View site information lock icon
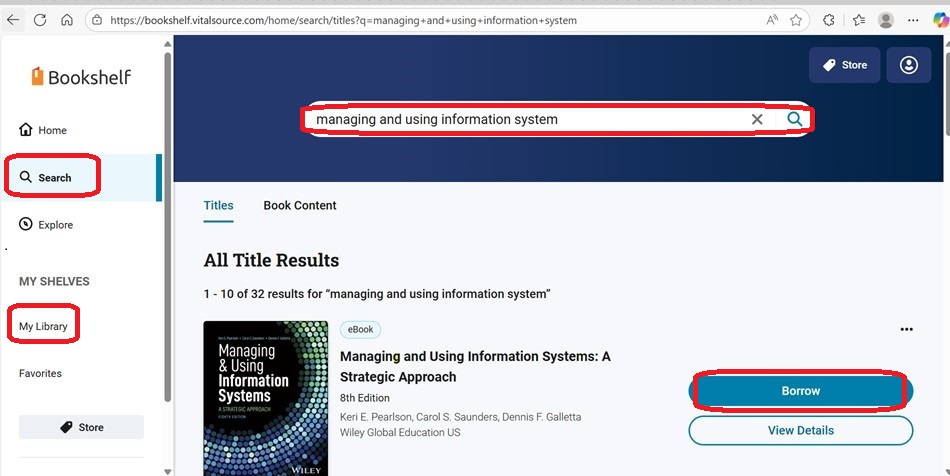 pos(97,20)
